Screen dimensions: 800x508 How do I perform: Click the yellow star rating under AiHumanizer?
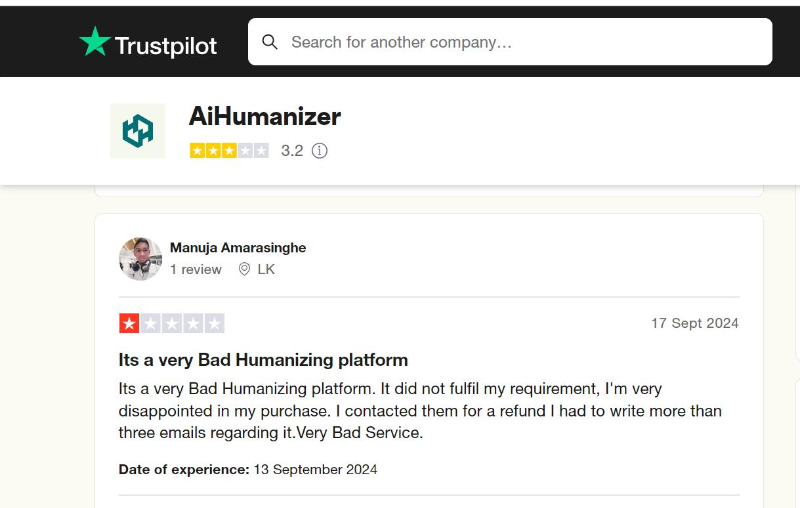pos(229,151)
